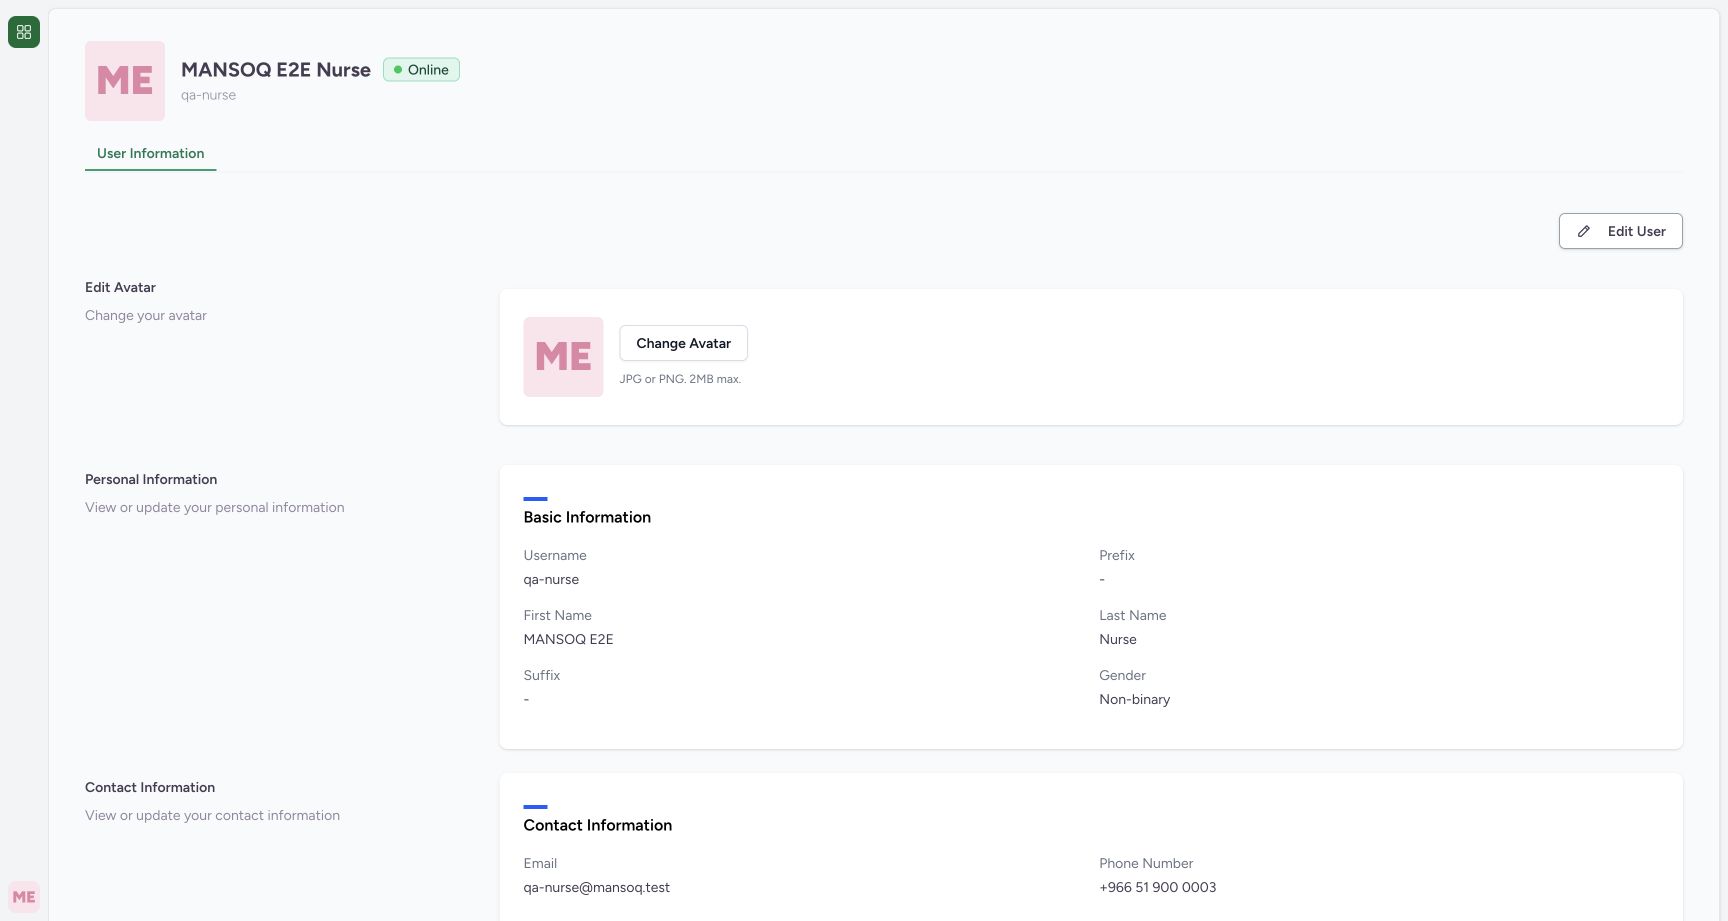
Task: Click the Edit Avatar section label
Action: 120,287
